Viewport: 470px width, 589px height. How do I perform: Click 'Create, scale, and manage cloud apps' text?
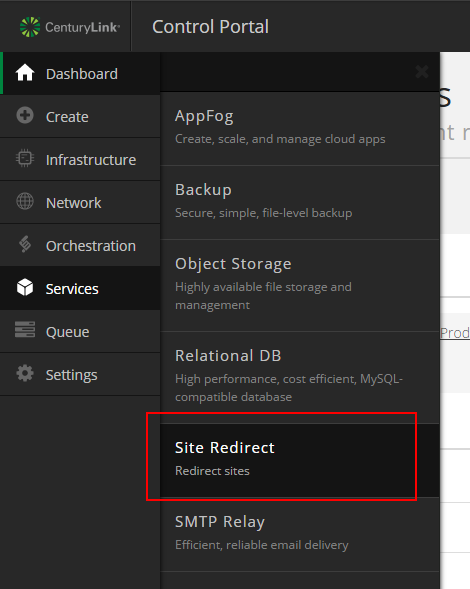pos(280,139)
